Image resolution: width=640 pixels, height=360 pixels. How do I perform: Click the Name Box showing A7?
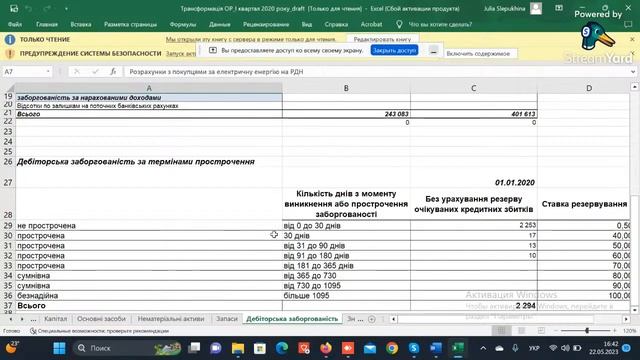click(x=24, y=71)
